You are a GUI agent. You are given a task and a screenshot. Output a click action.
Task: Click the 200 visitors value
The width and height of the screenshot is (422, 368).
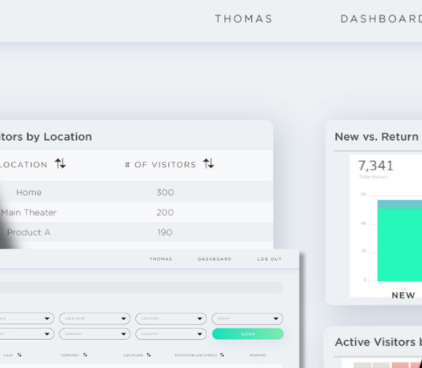(x=165, y=212)
